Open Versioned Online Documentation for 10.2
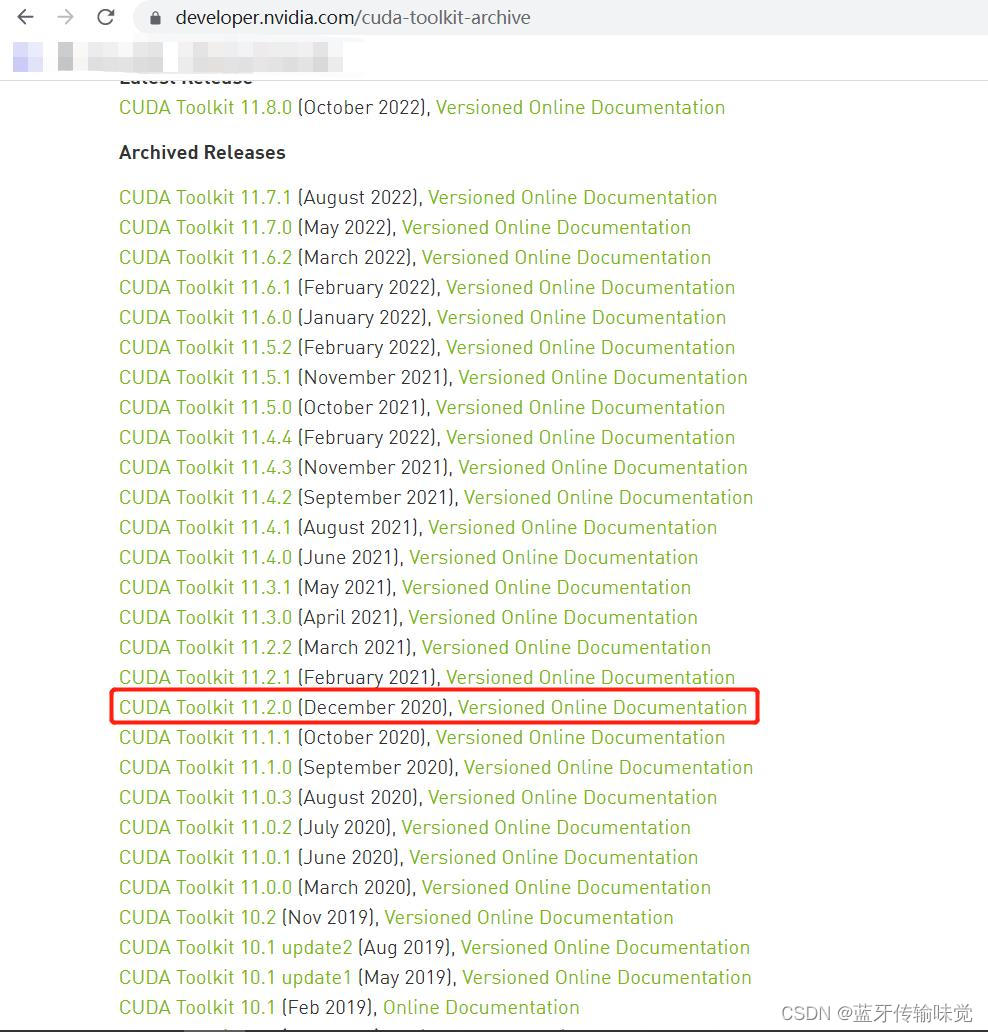 529,917
